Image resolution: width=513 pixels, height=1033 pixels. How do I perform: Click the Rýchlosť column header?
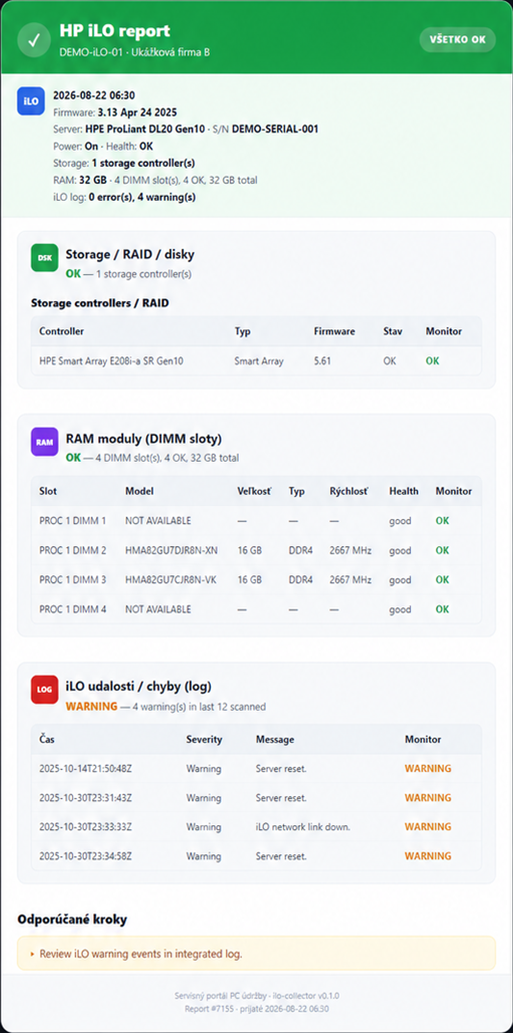pyautogui.click(x=349, y=491)
